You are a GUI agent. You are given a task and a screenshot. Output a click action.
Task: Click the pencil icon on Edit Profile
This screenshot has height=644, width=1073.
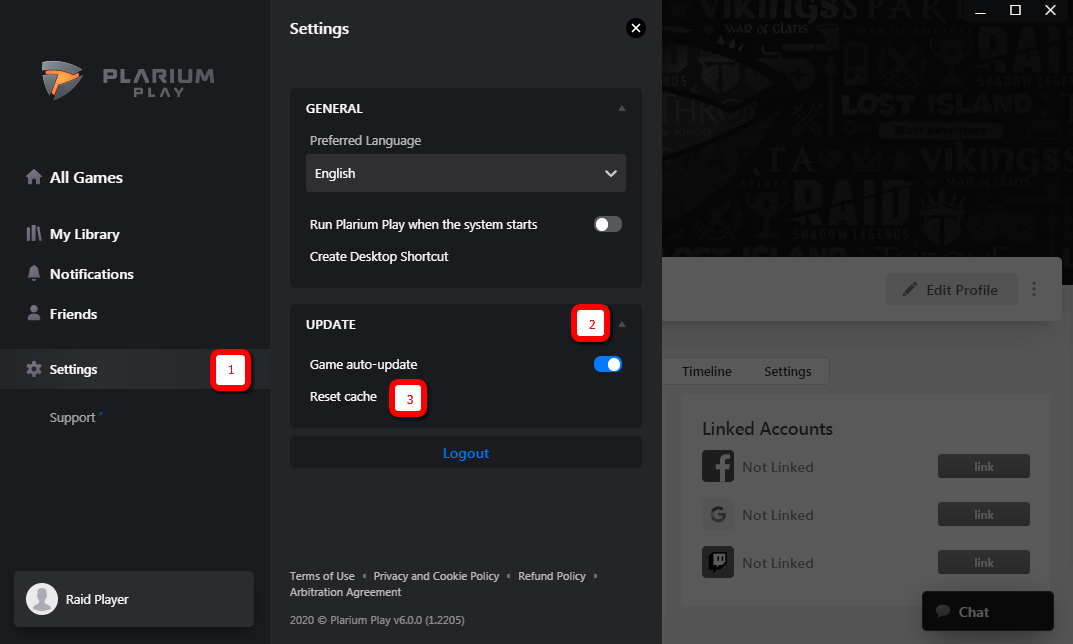point(909,289)
